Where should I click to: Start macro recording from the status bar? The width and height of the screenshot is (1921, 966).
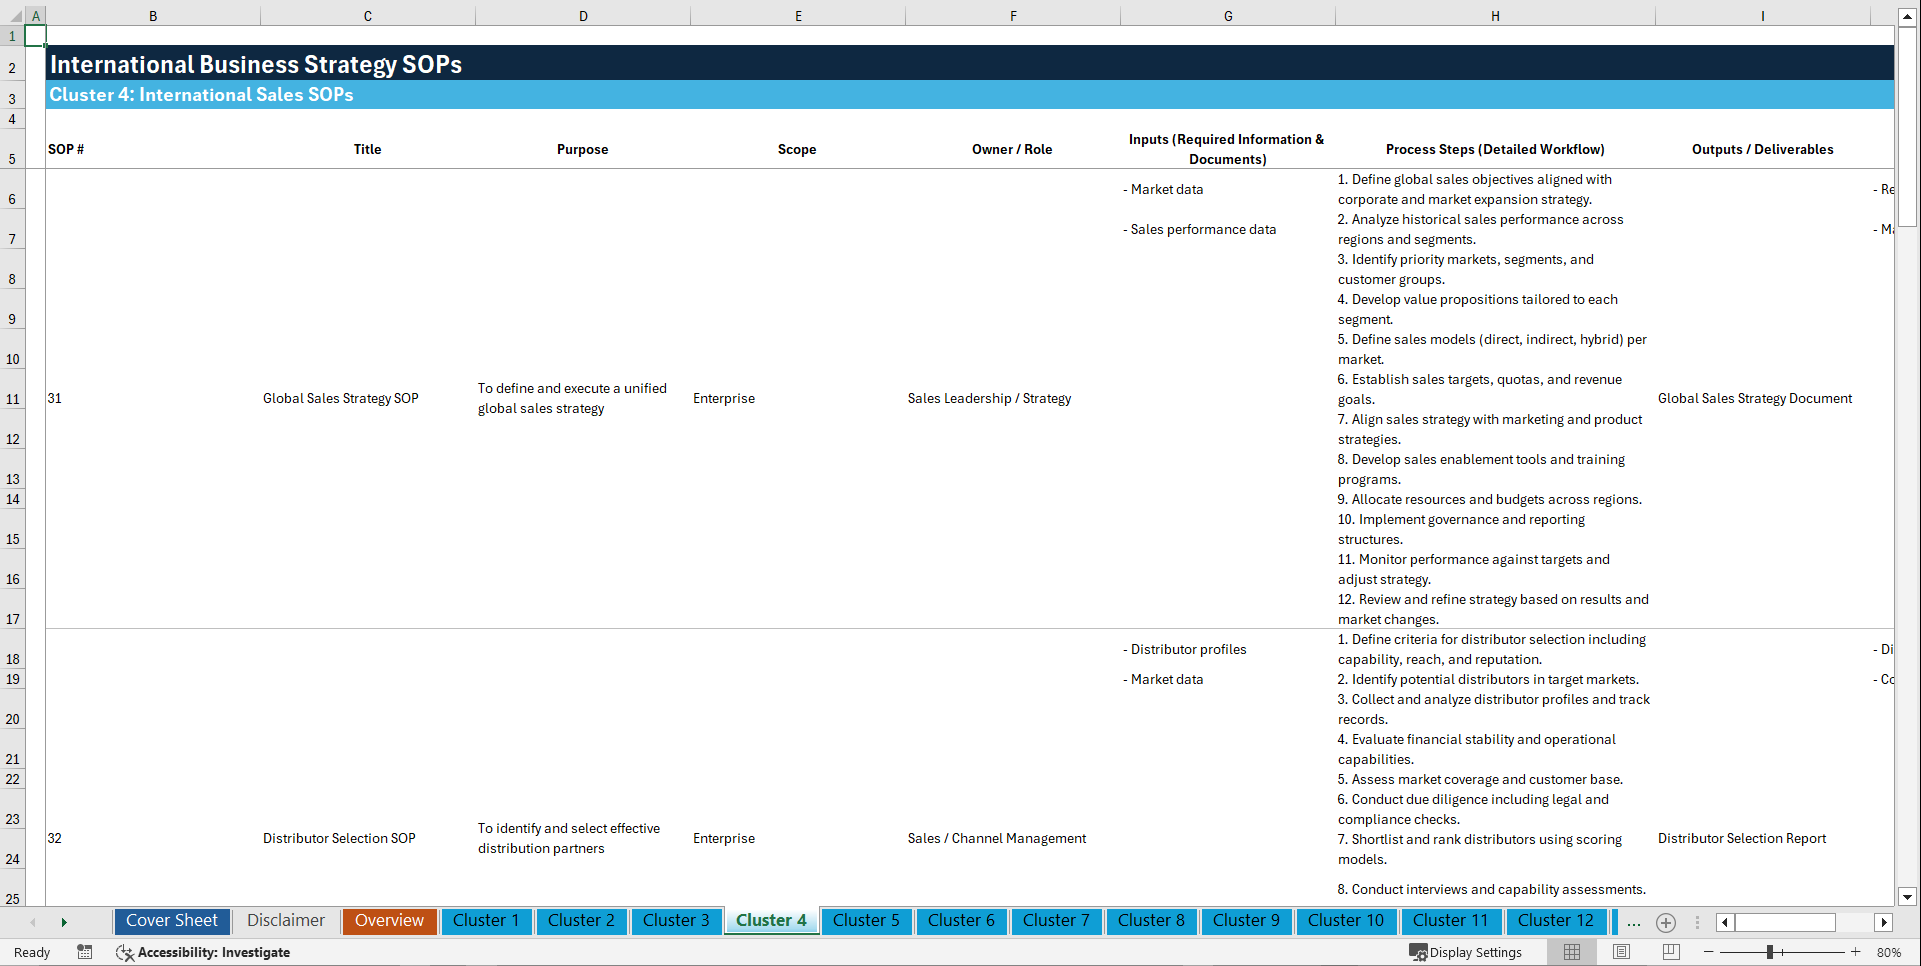tap(85, 952)
